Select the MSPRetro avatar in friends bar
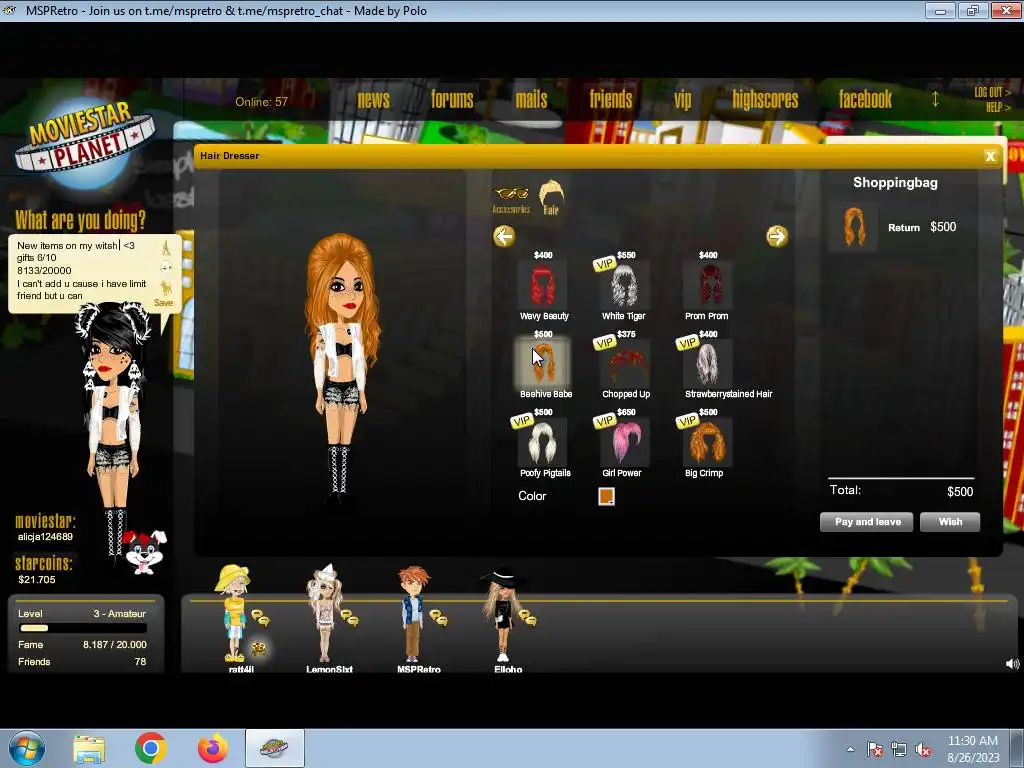 point(413,613)
